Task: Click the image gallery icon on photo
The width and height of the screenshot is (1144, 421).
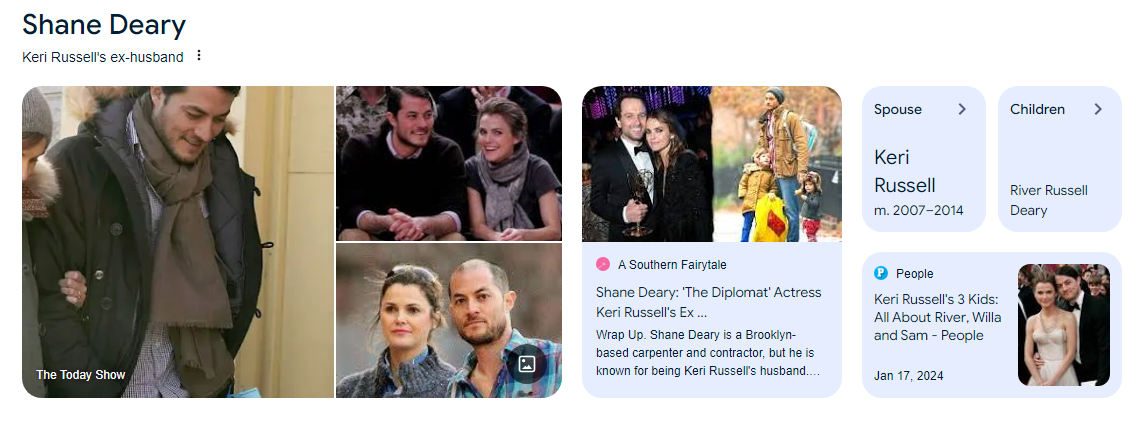Action: (x=527, y=363)
